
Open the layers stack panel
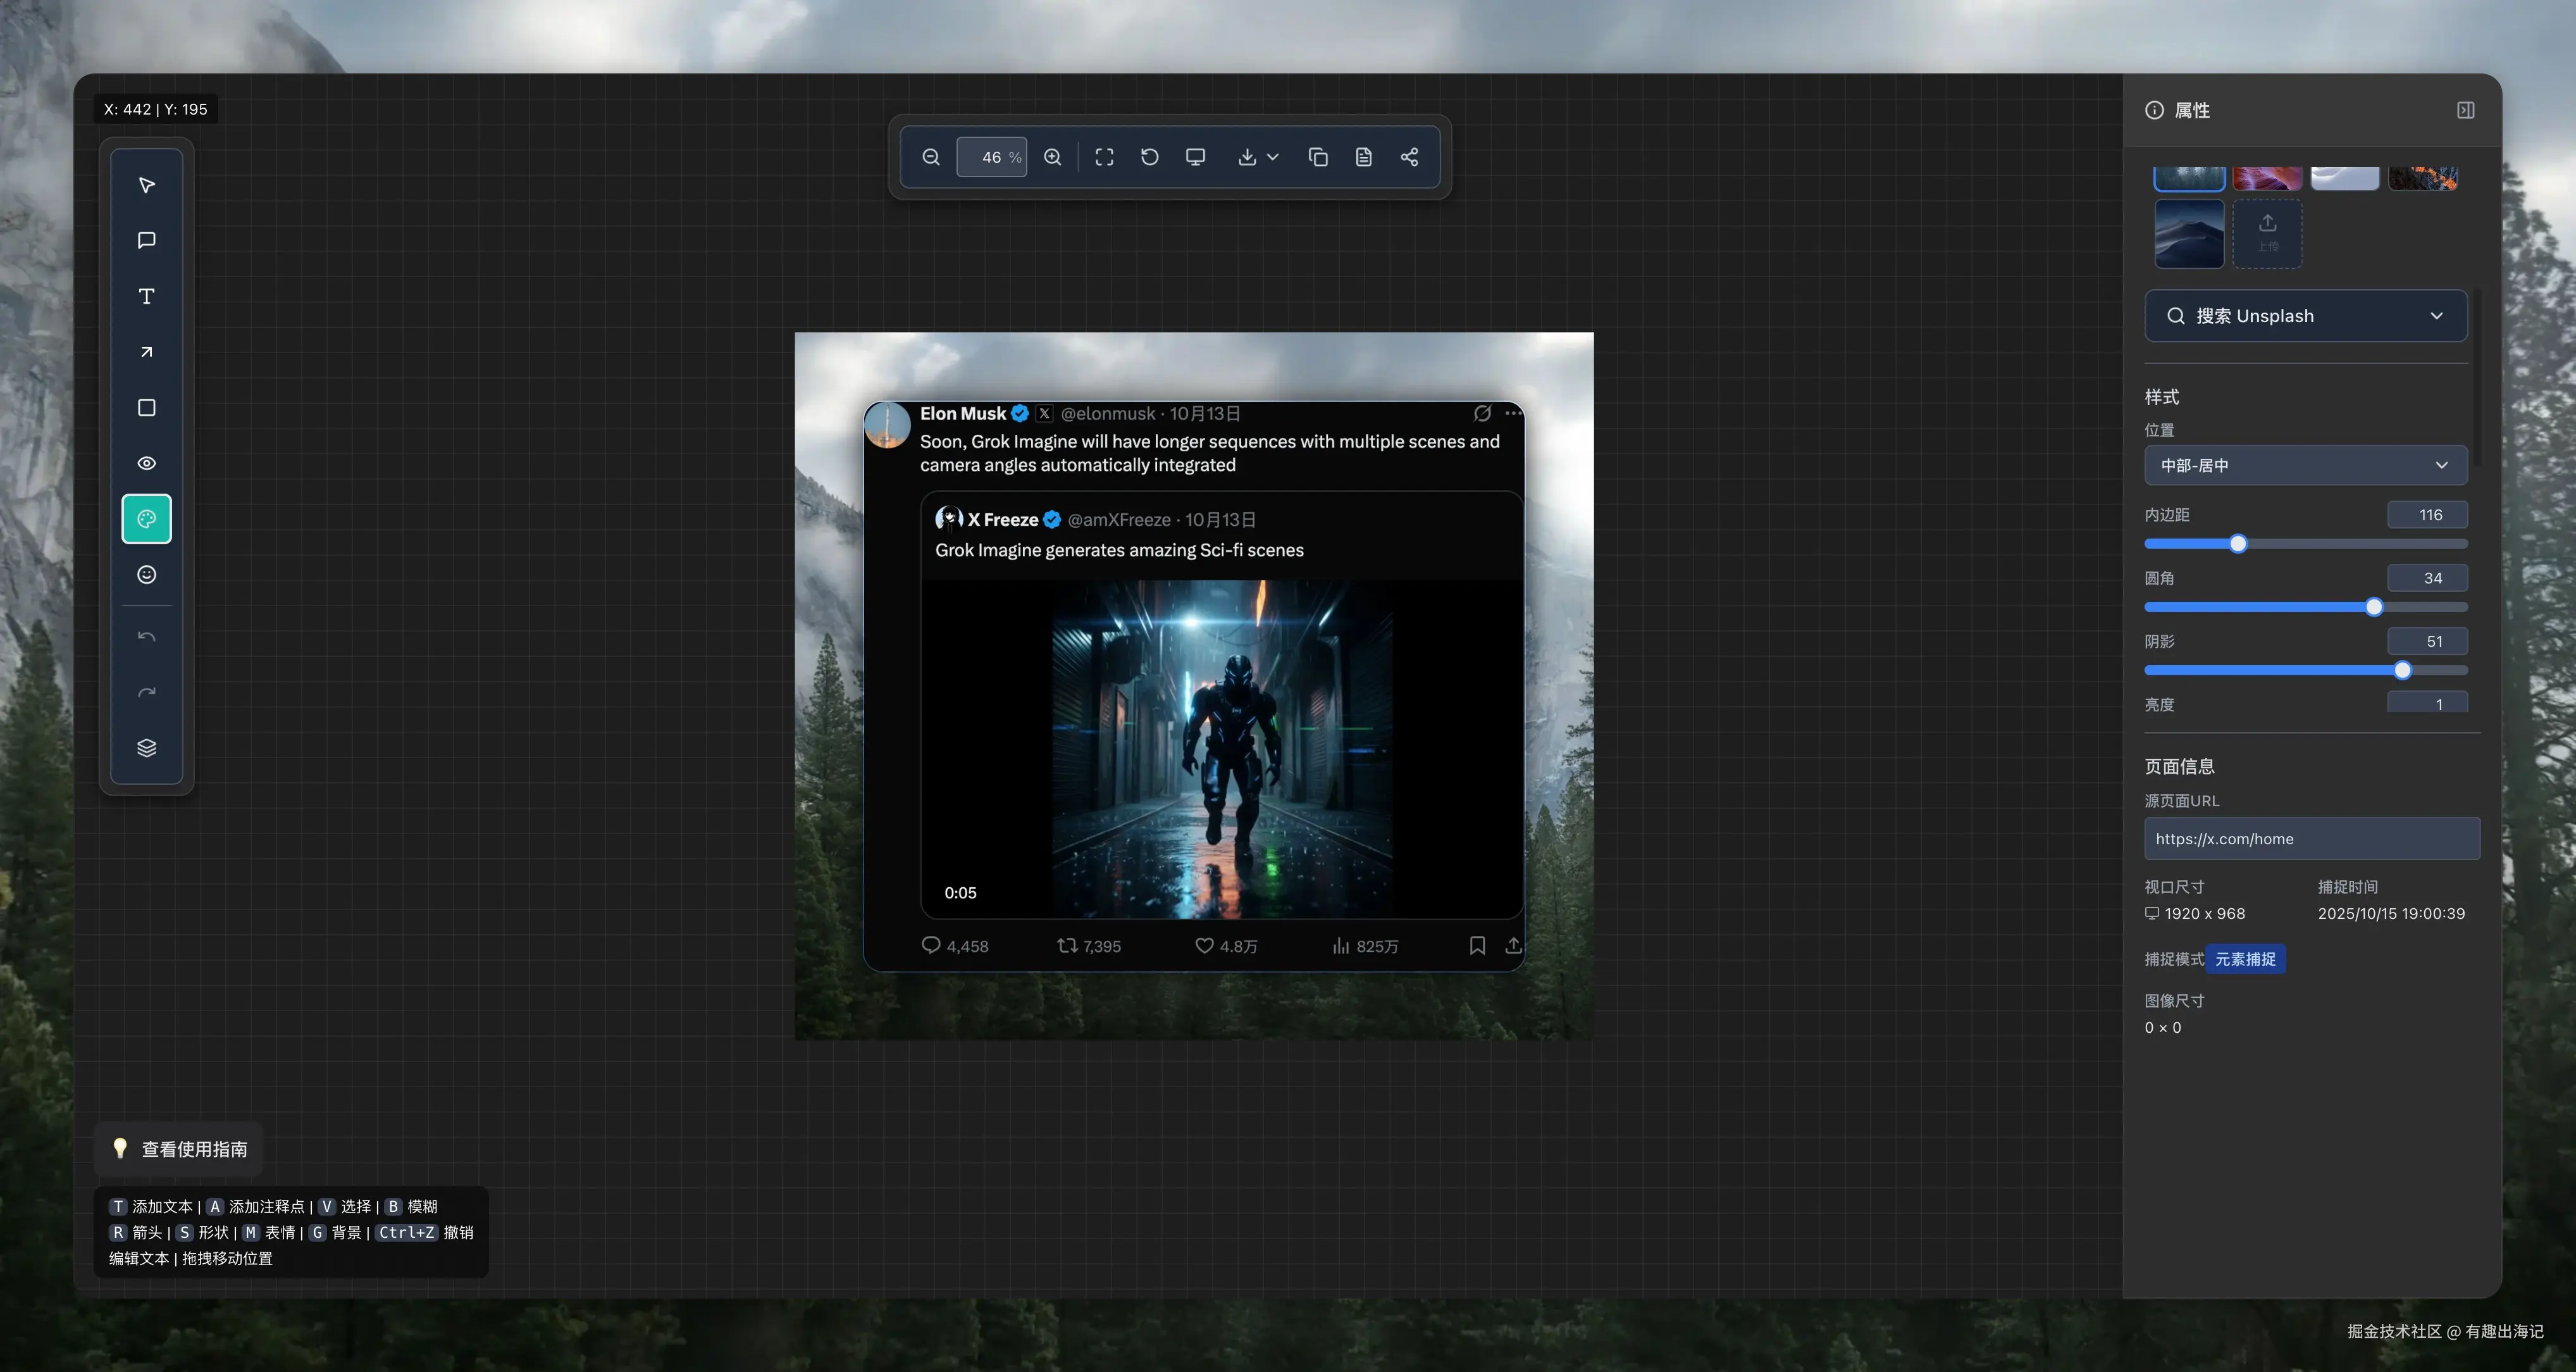146,748
